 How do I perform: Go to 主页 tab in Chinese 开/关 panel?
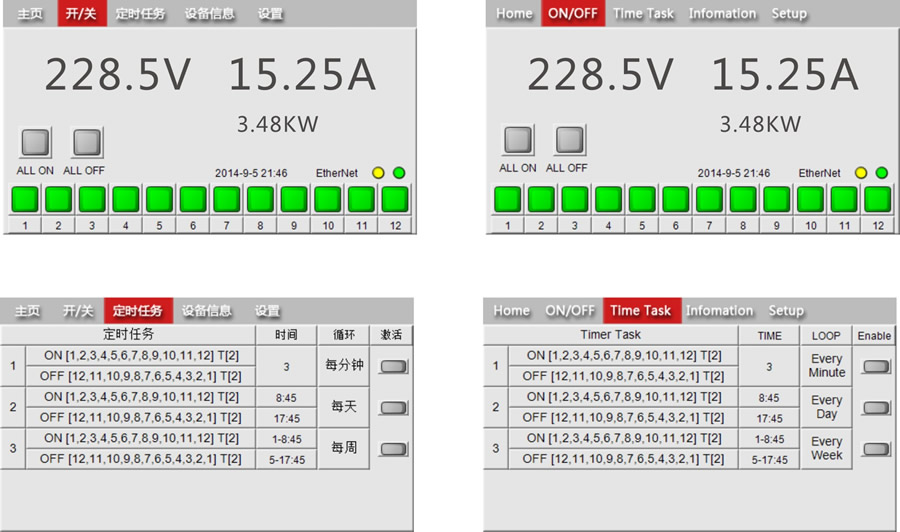click(29, 14)
